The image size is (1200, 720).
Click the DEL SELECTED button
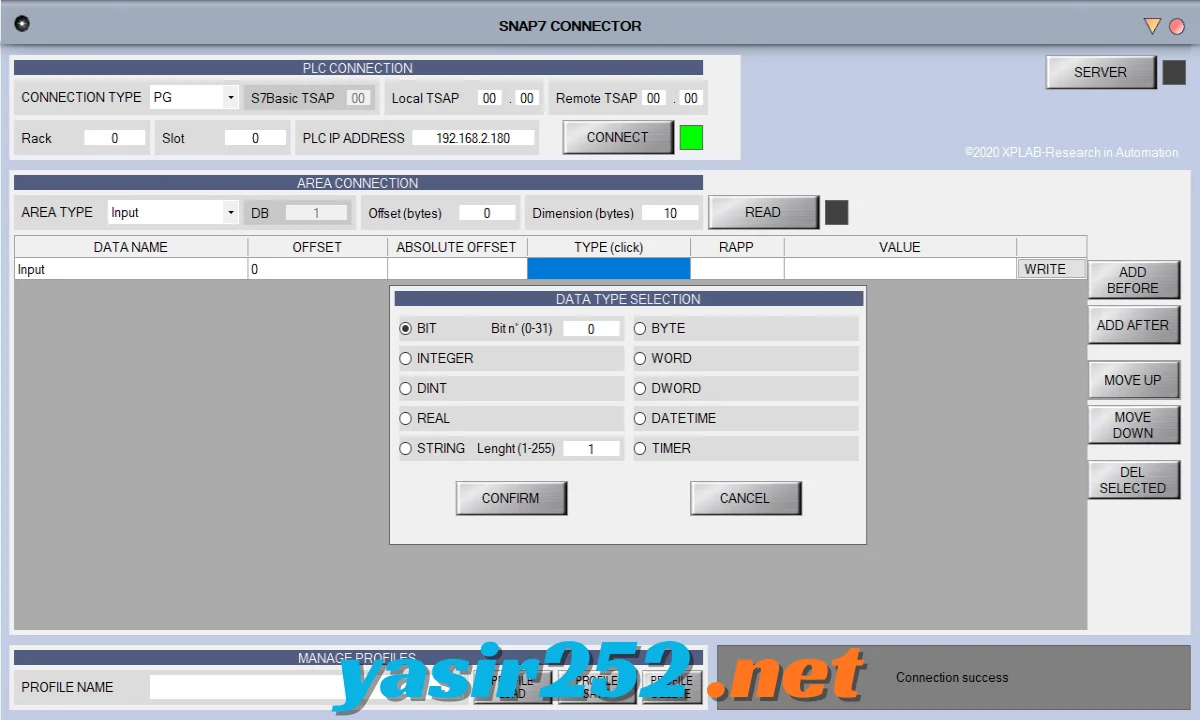click(1133, 480)
